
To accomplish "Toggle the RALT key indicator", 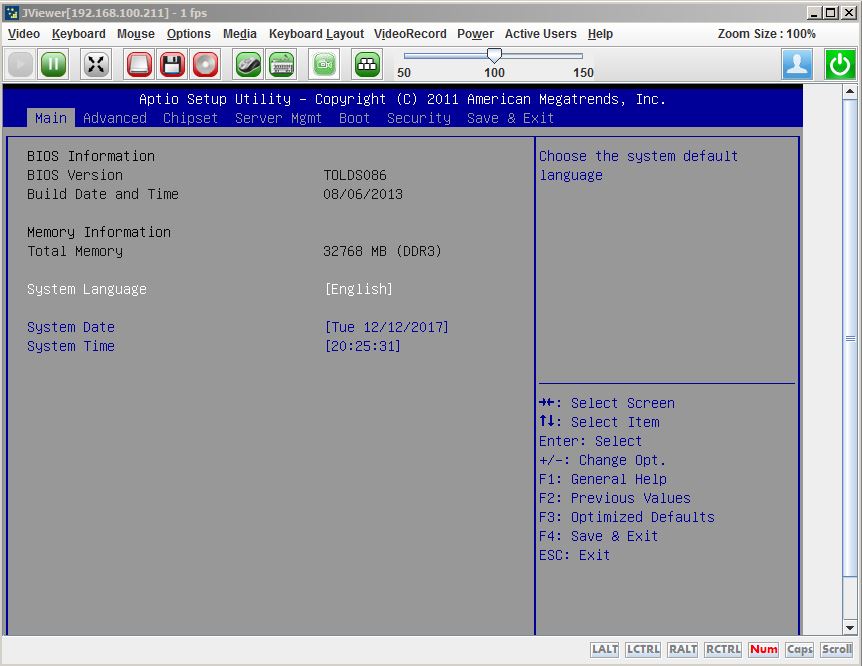I will click(x=683, y=650).
